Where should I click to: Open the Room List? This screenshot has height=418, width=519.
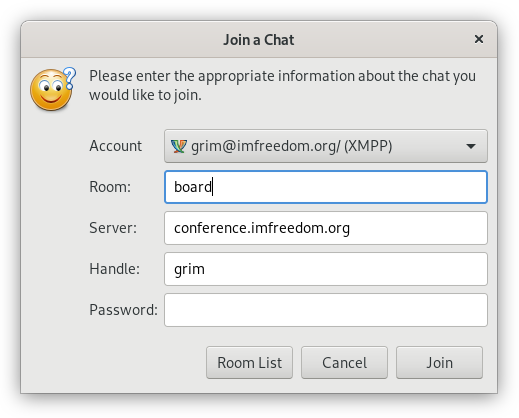point(249,363)
